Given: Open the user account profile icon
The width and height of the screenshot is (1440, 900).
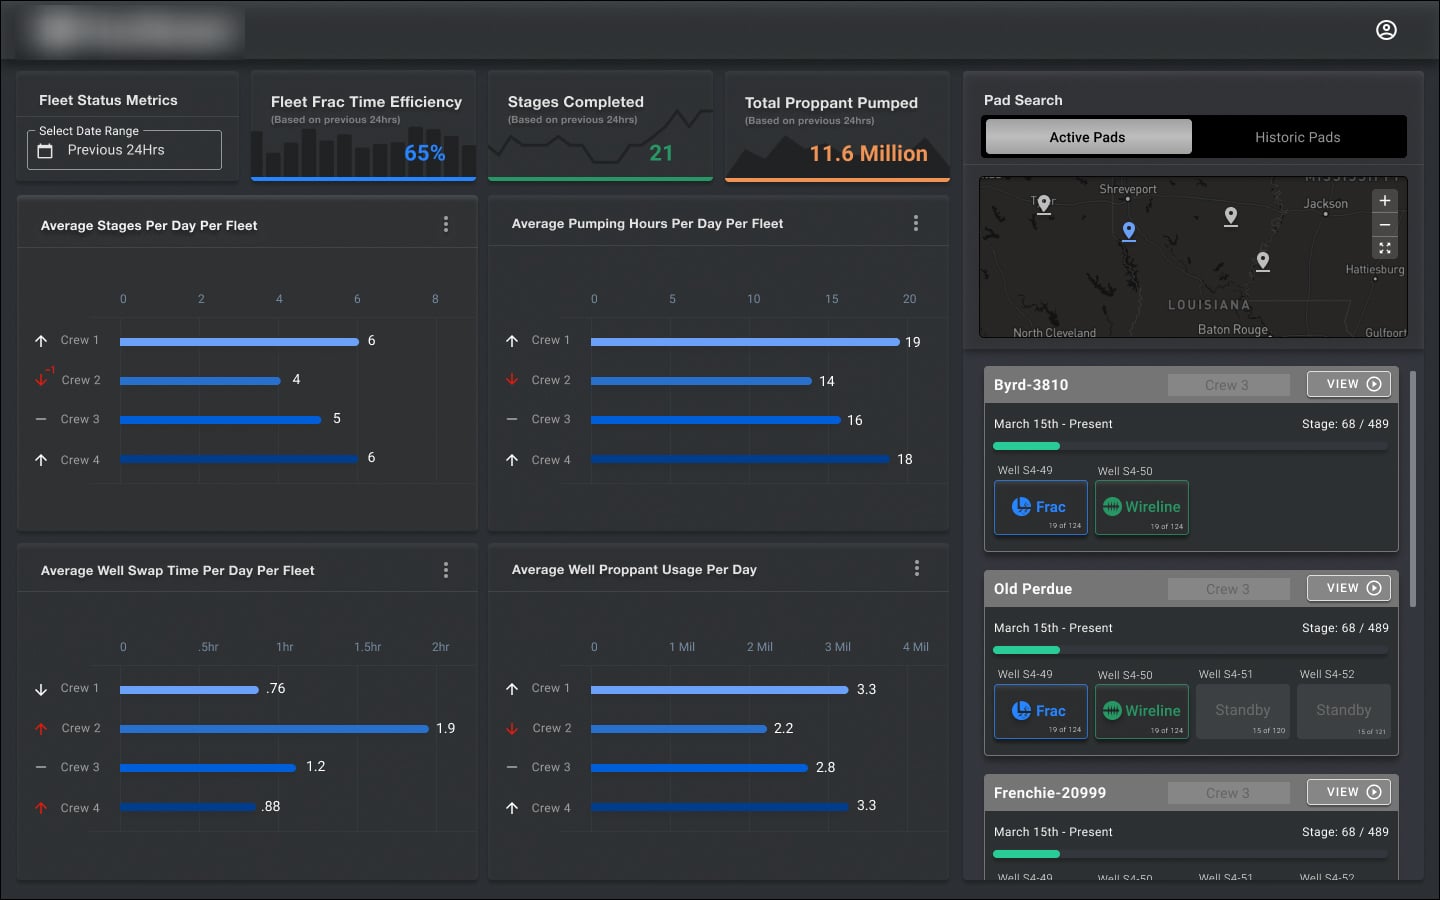Looking at the screenshot, I should click(x=1386, y=30).
